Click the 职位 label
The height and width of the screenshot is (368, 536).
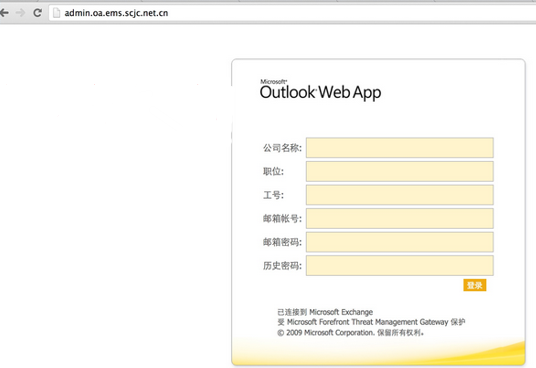(x=273, y=172)
